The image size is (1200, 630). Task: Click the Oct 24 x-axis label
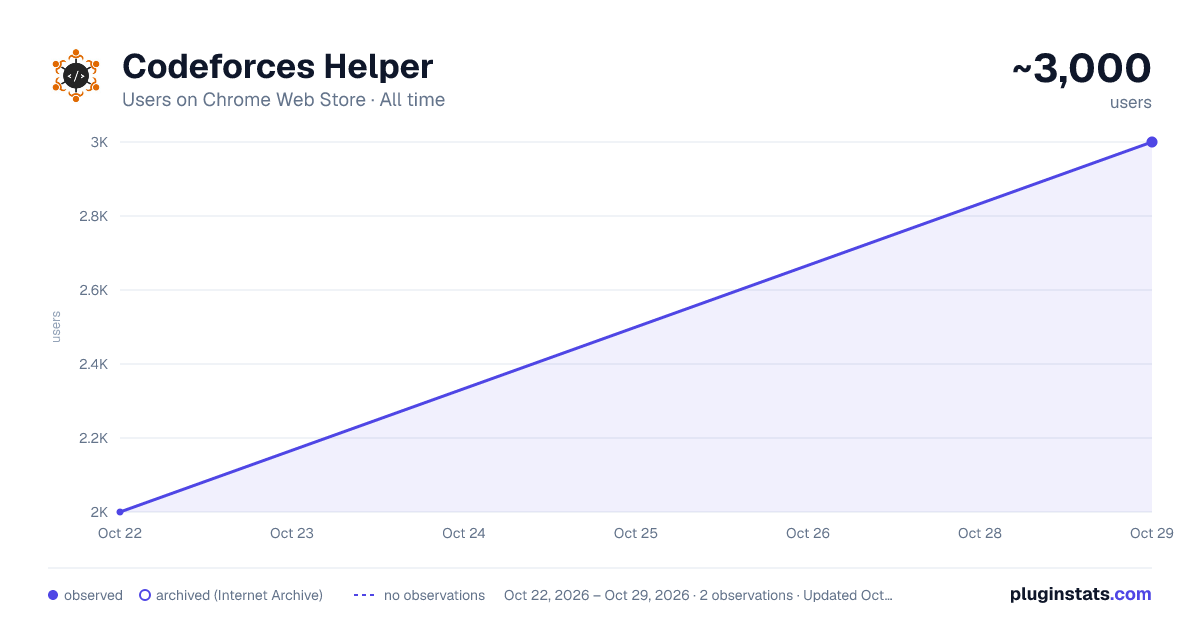coord(464,533)
